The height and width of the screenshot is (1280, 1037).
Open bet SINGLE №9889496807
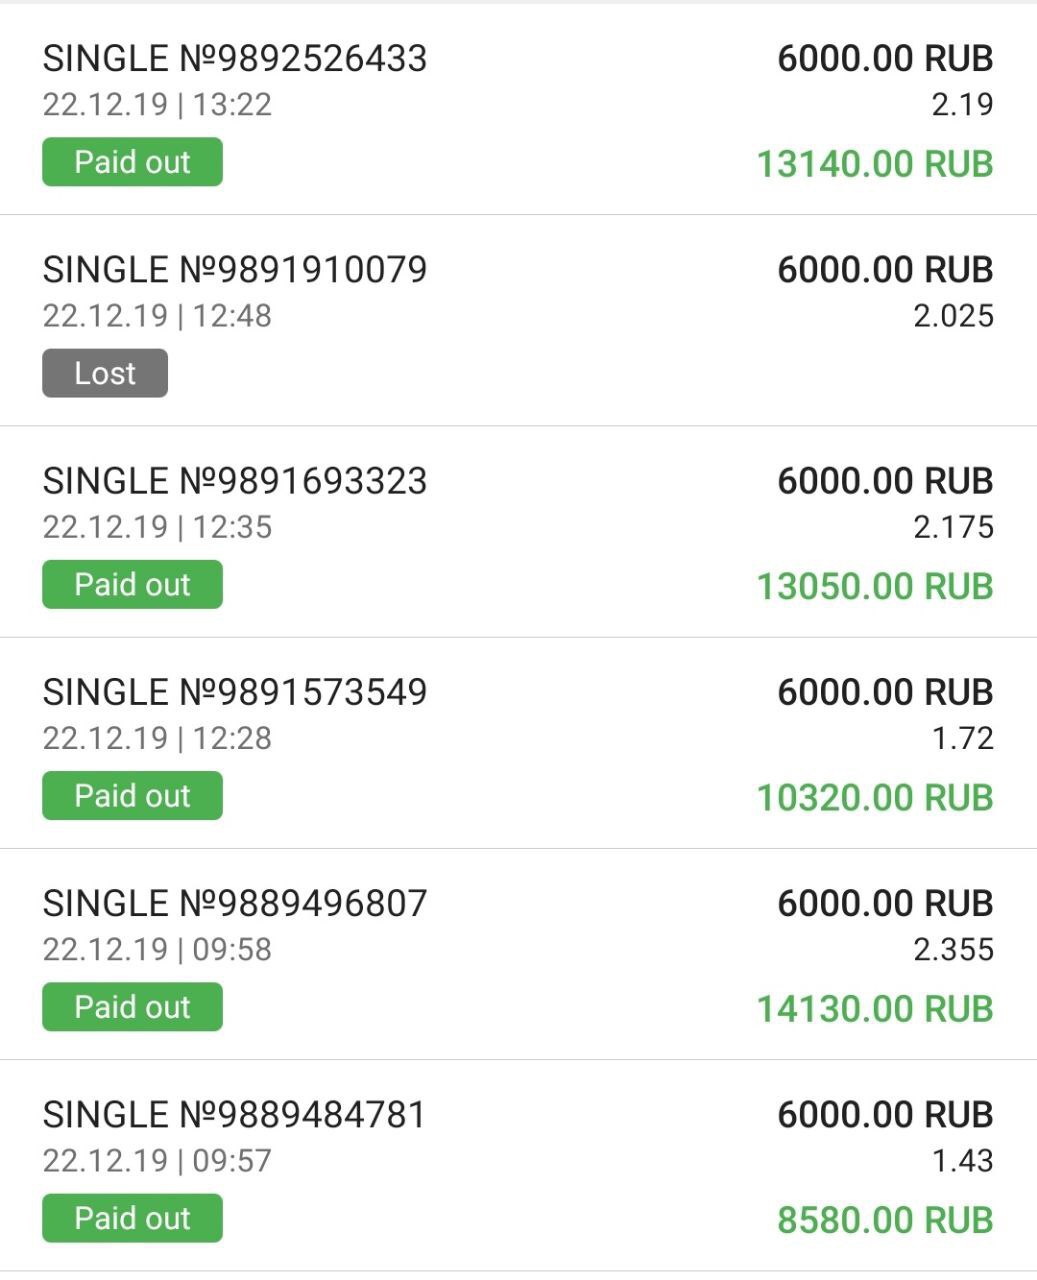[x=235, y=903]
